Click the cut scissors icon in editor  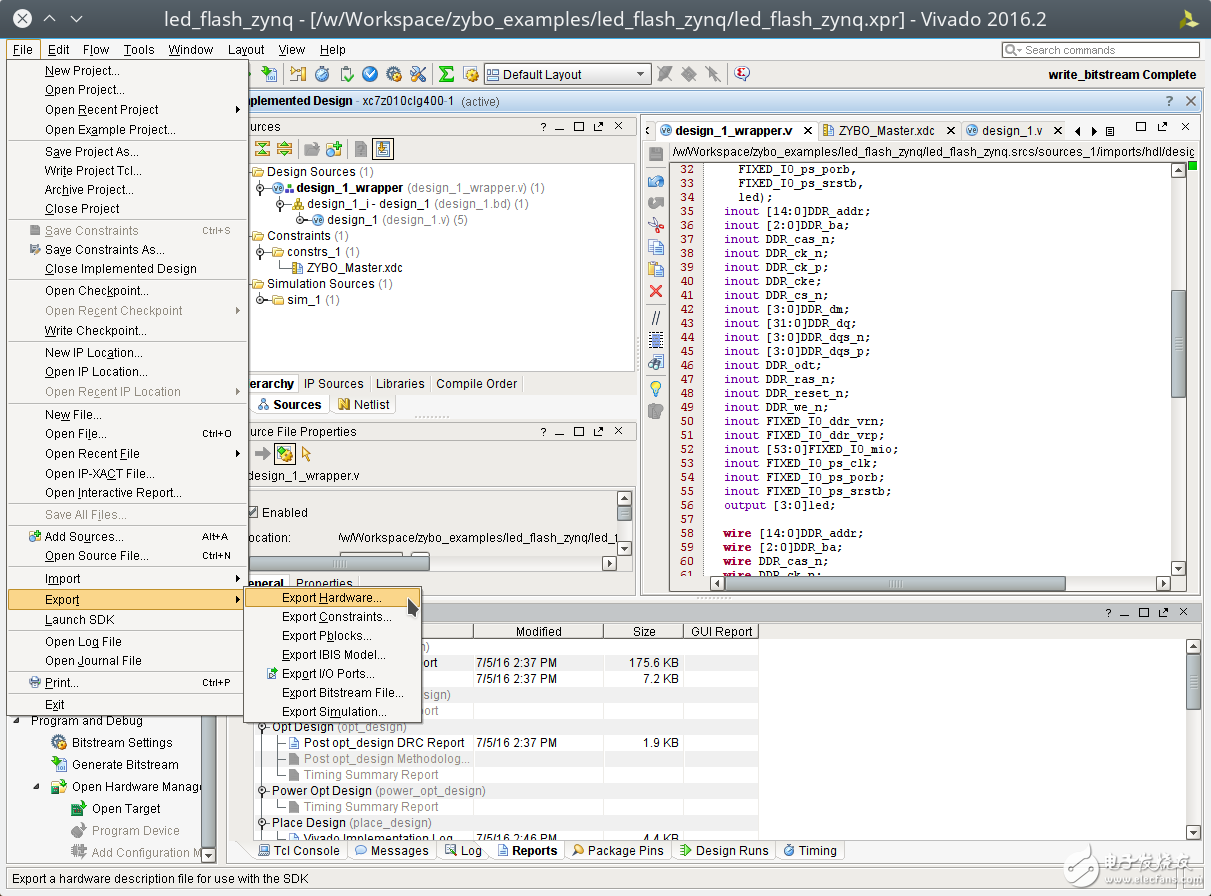pyautogui.click(x=656, y=225)
